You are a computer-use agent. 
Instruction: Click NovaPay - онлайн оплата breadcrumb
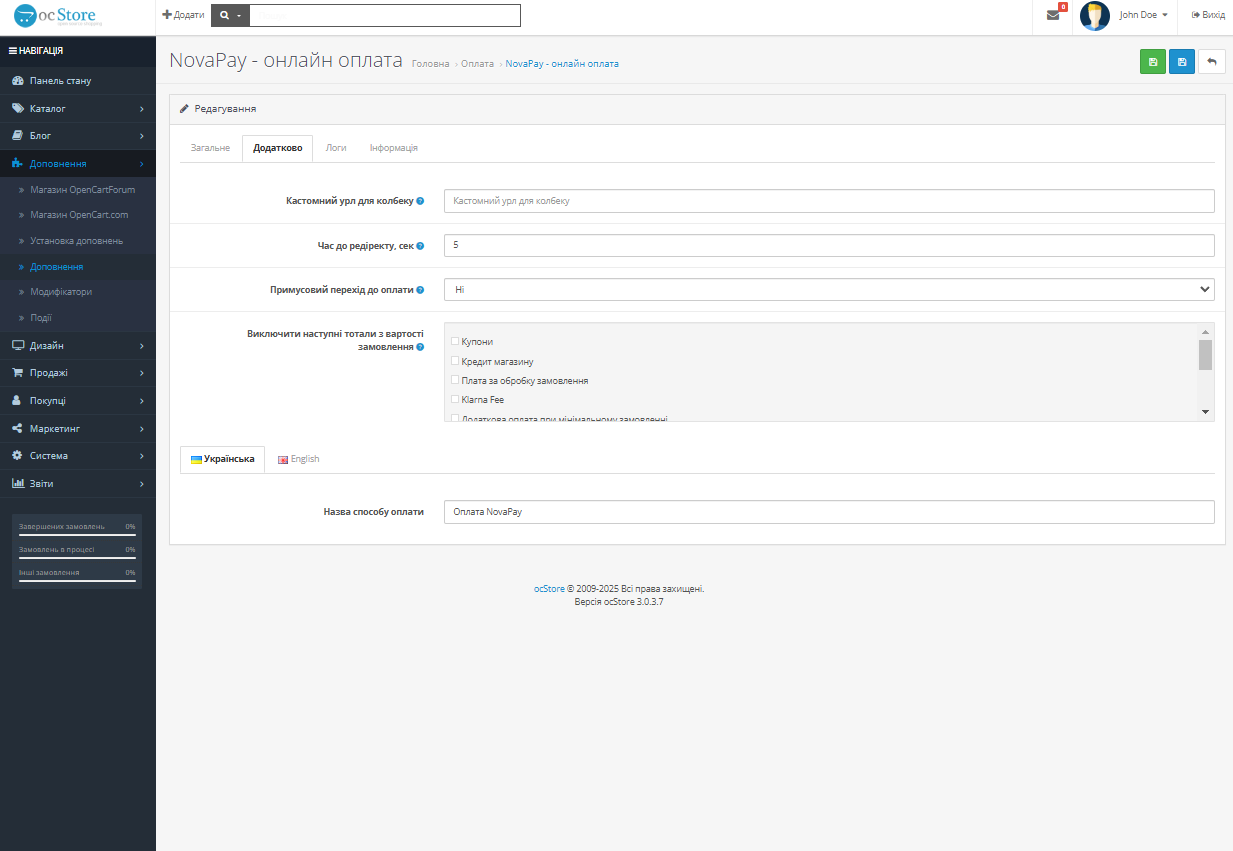pos(562,64)
